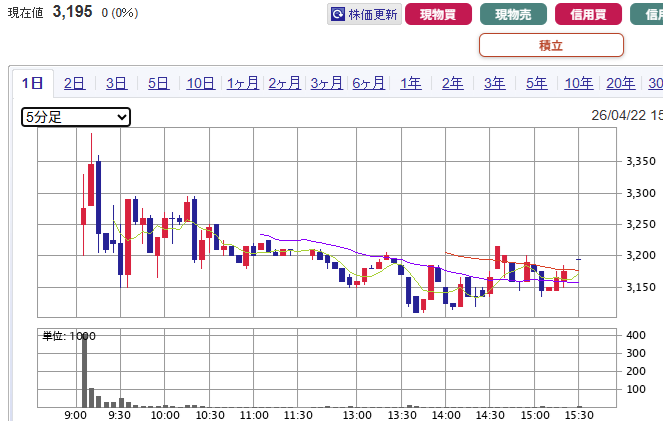The height and width of the screenshot is (421, 663).
Task: Show the 10日 chart period
Action: coord(200,83)
